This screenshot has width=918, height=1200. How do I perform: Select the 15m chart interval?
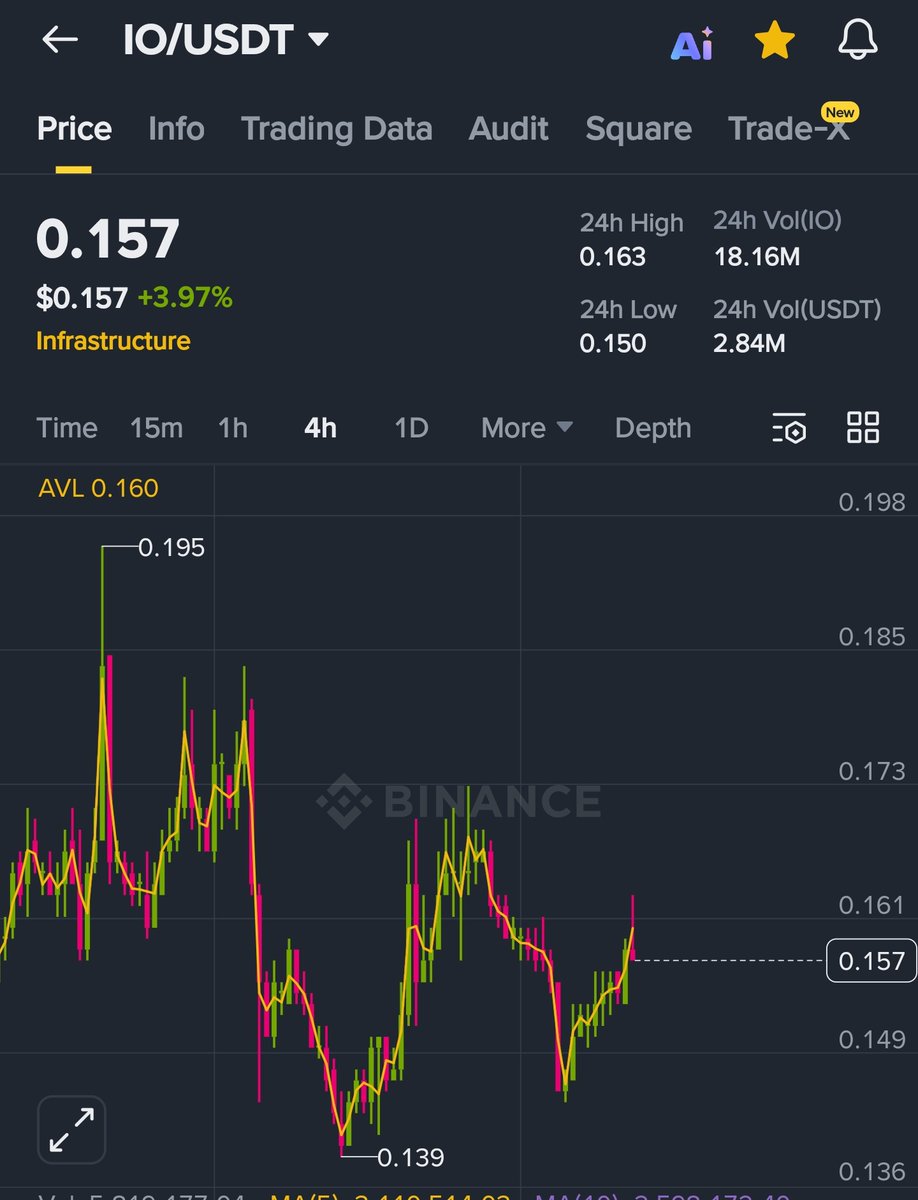tap(156, 428)
